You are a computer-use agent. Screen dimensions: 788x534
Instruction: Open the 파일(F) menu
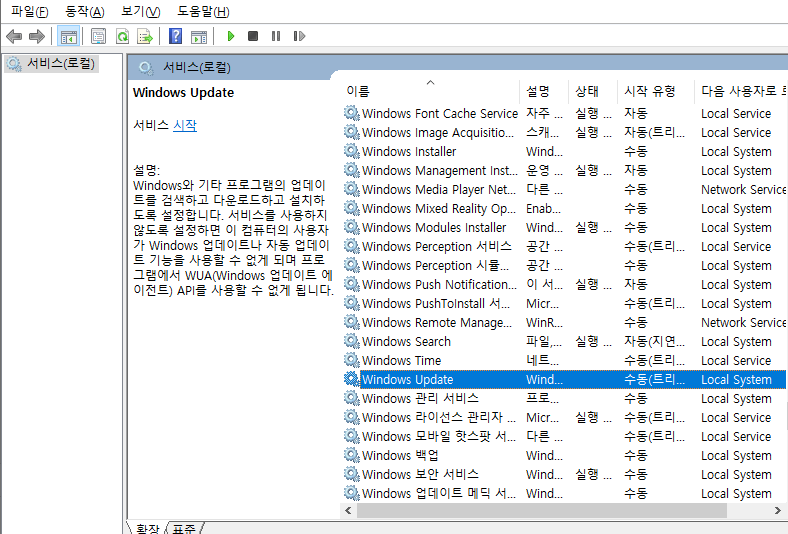click(30, 12)
